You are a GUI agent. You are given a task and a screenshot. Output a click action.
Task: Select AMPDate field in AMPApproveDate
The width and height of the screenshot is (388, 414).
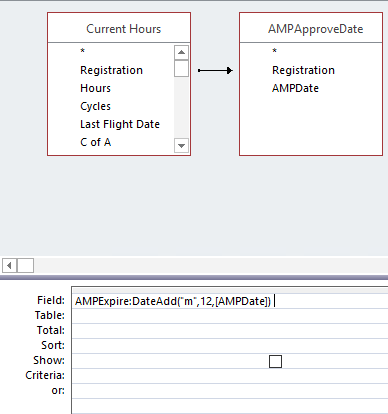coord(295,88)
